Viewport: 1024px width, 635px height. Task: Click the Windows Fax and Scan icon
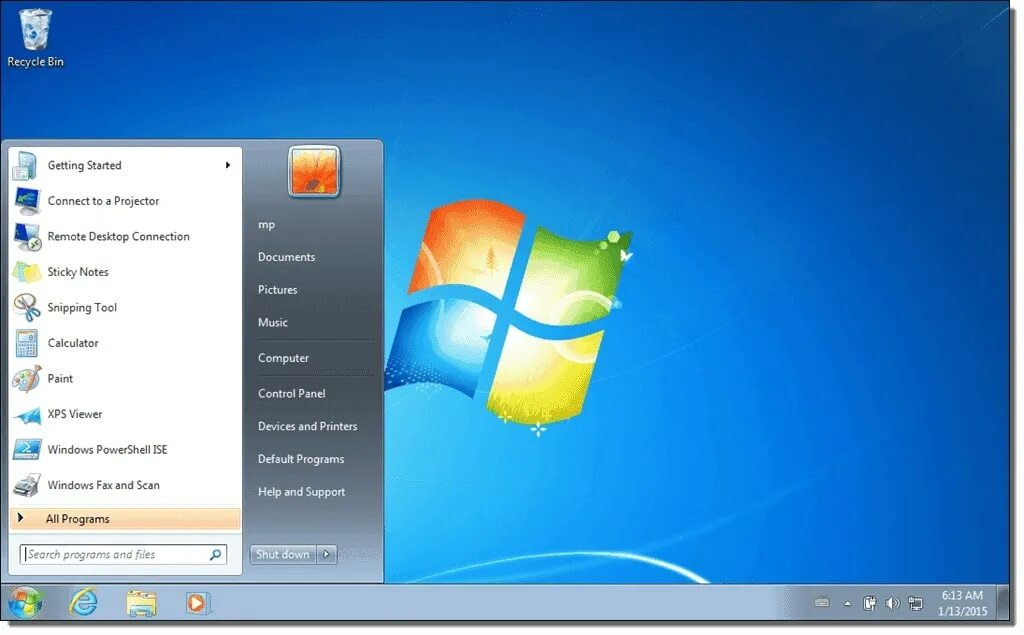(26, 485)
